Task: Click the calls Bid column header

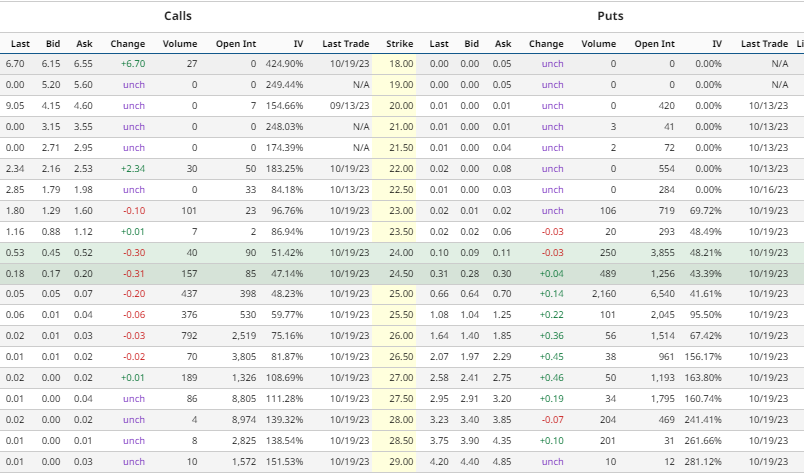Action: tap(53, 44)
